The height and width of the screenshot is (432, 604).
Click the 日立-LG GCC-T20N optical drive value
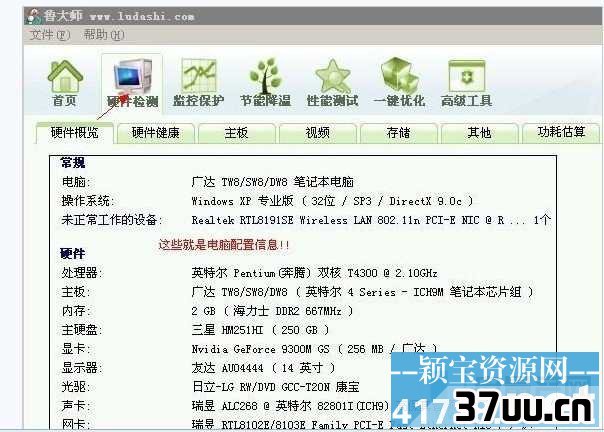tap(275, 387)
